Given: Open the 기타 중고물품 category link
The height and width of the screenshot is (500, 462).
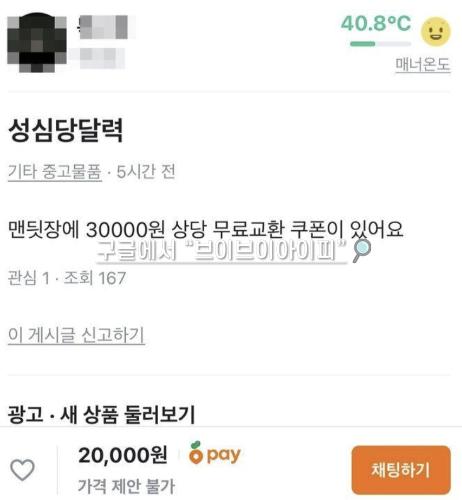Looking at the screenshot, I should tap(55, 172).
